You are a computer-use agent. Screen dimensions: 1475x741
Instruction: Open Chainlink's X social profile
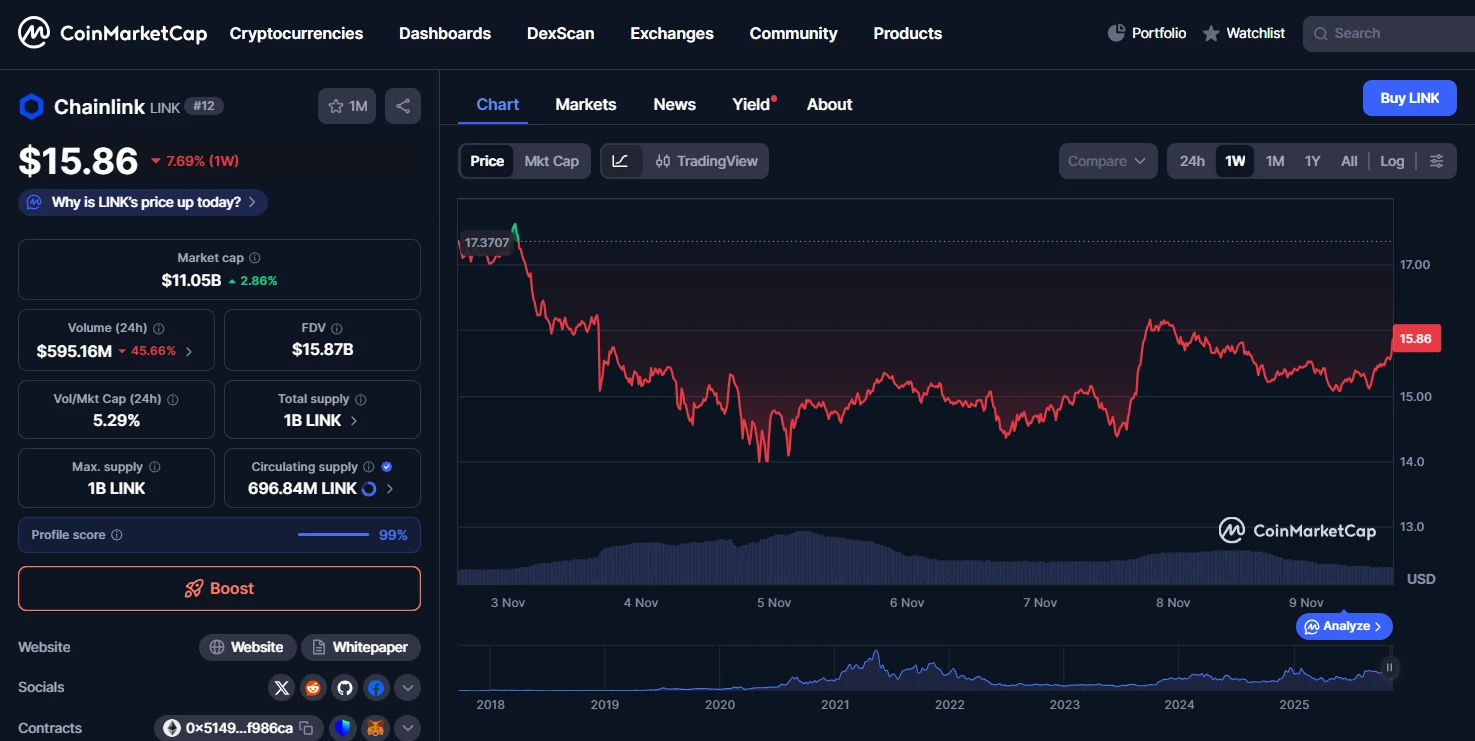pyautogui.click(x=281, y=688)
